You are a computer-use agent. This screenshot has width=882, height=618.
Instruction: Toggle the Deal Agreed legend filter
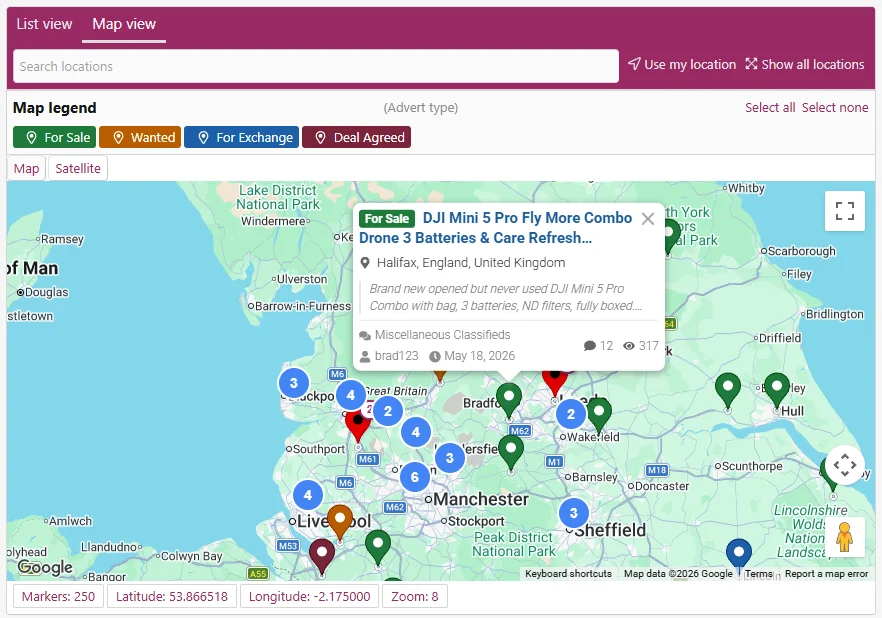(x=357, y=137)
